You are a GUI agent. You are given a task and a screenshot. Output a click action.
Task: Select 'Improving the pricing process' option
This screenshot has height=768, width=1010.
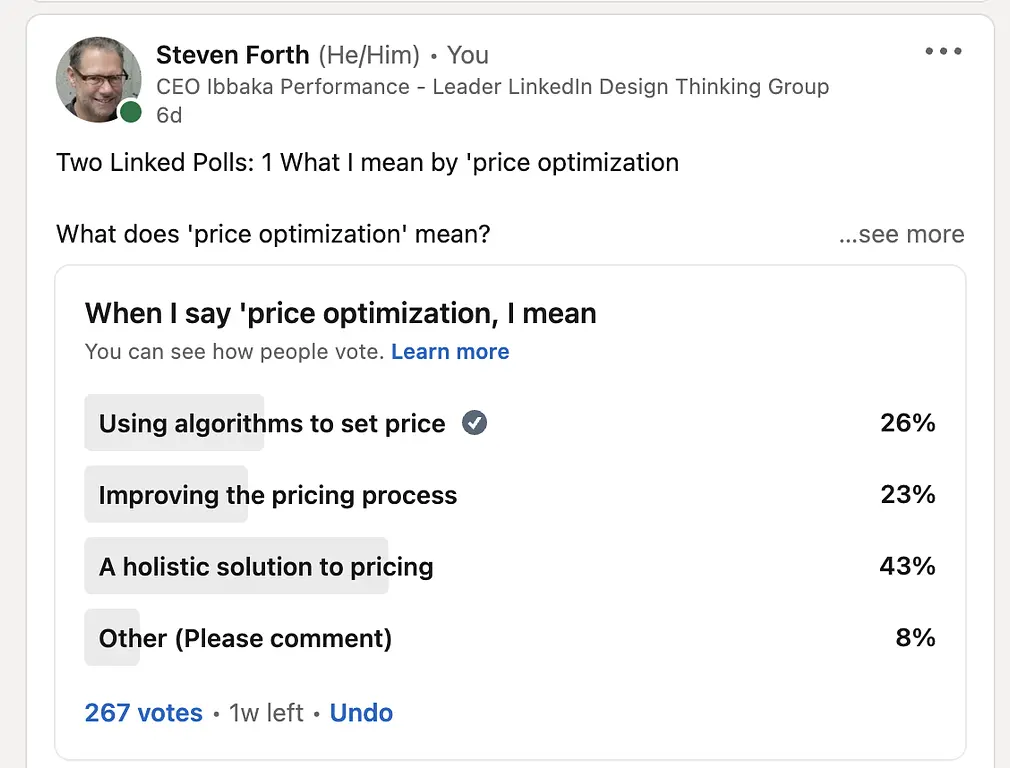click(x=510, y=494)
